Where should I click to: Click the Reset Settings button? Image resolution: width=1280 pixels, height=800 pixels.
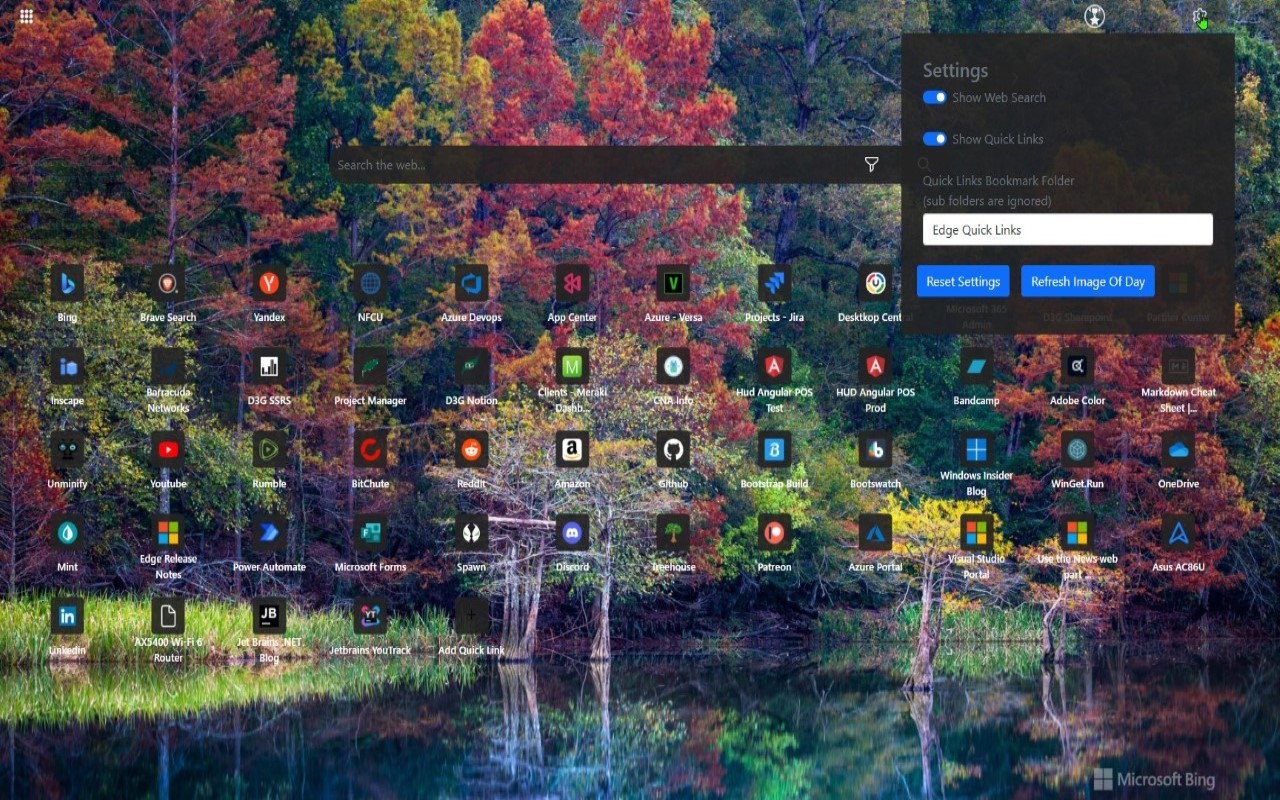click(x=963, y=281)
